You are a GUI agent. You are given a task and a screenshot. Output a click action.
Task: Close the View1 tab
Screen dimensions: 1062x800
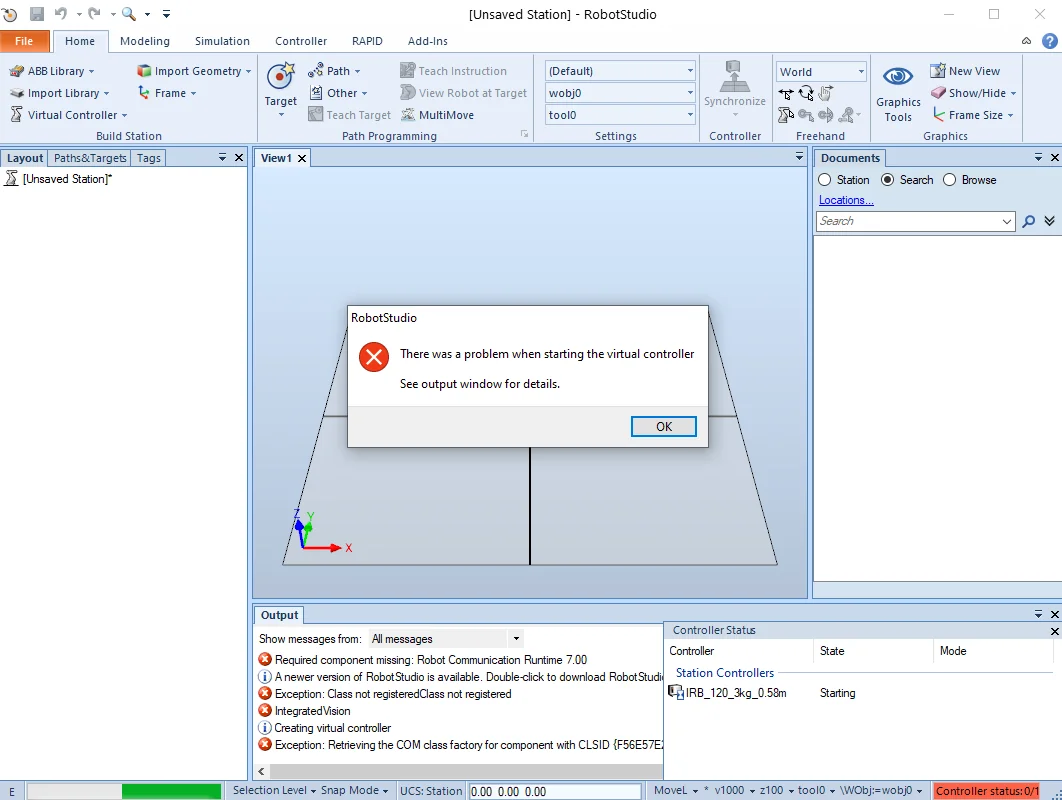[x=302, y=159]
